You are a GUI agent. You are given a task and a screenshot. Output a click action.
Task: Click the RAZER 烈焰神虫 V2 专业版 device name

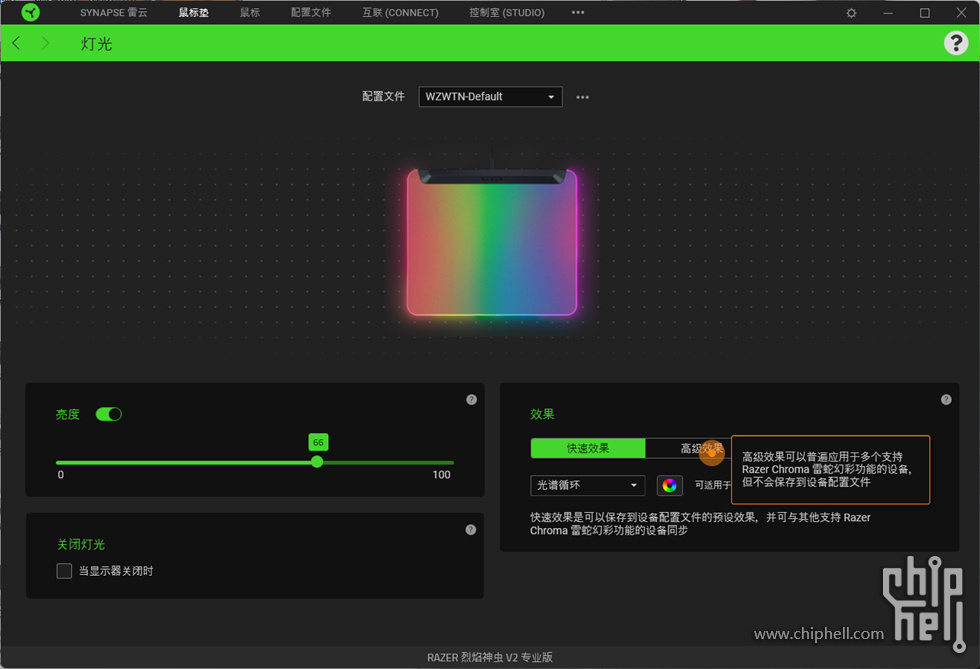(490, 657)
